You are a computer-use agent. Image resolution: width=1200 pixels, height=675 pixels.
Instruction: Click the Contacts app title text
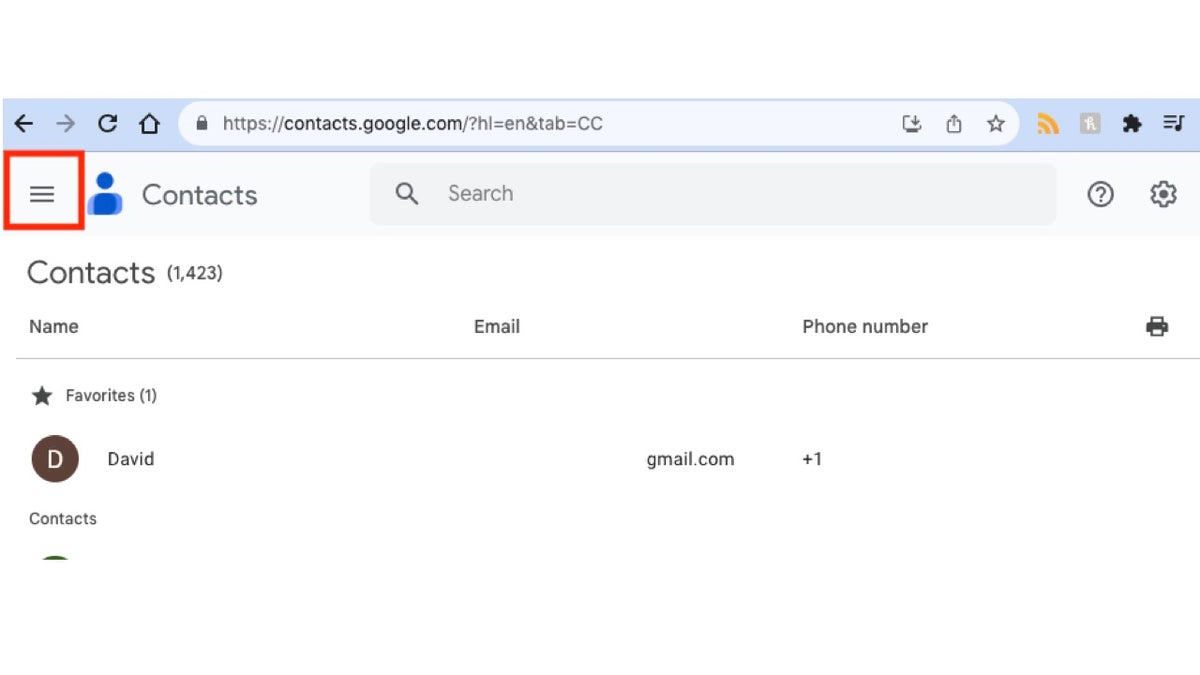199,195
